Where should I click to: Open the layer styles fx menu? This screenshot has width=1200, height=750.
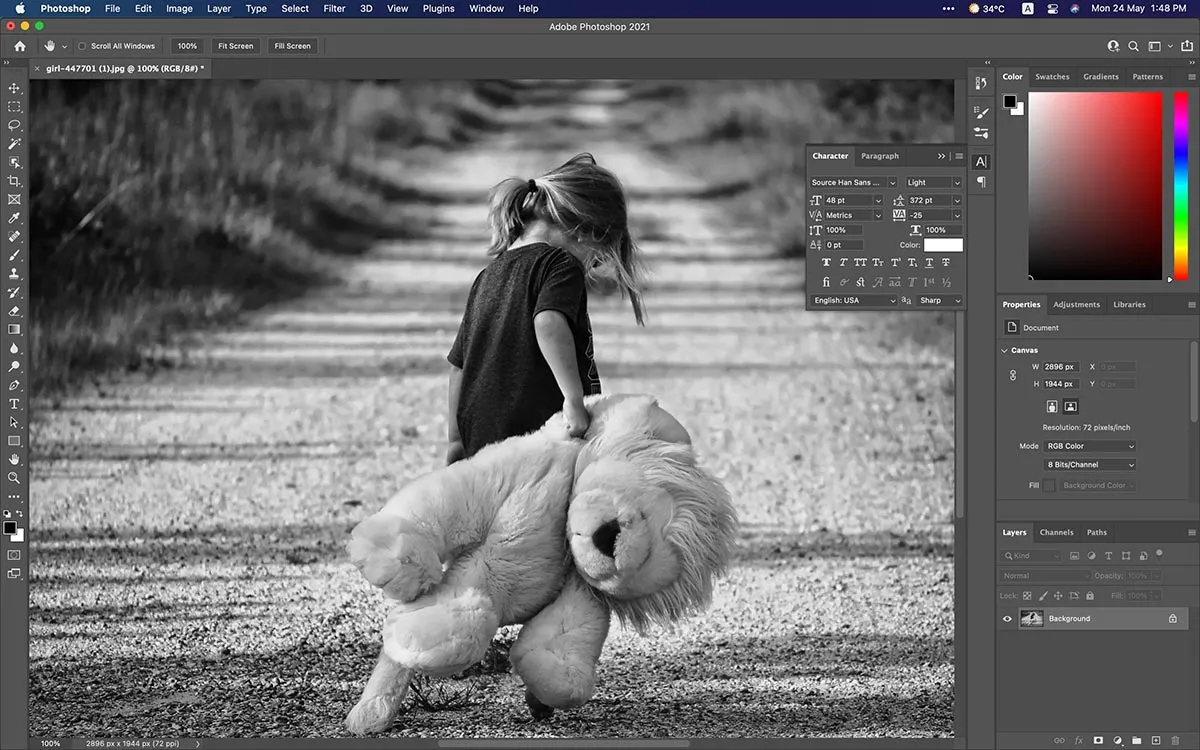coord(1079,740)
